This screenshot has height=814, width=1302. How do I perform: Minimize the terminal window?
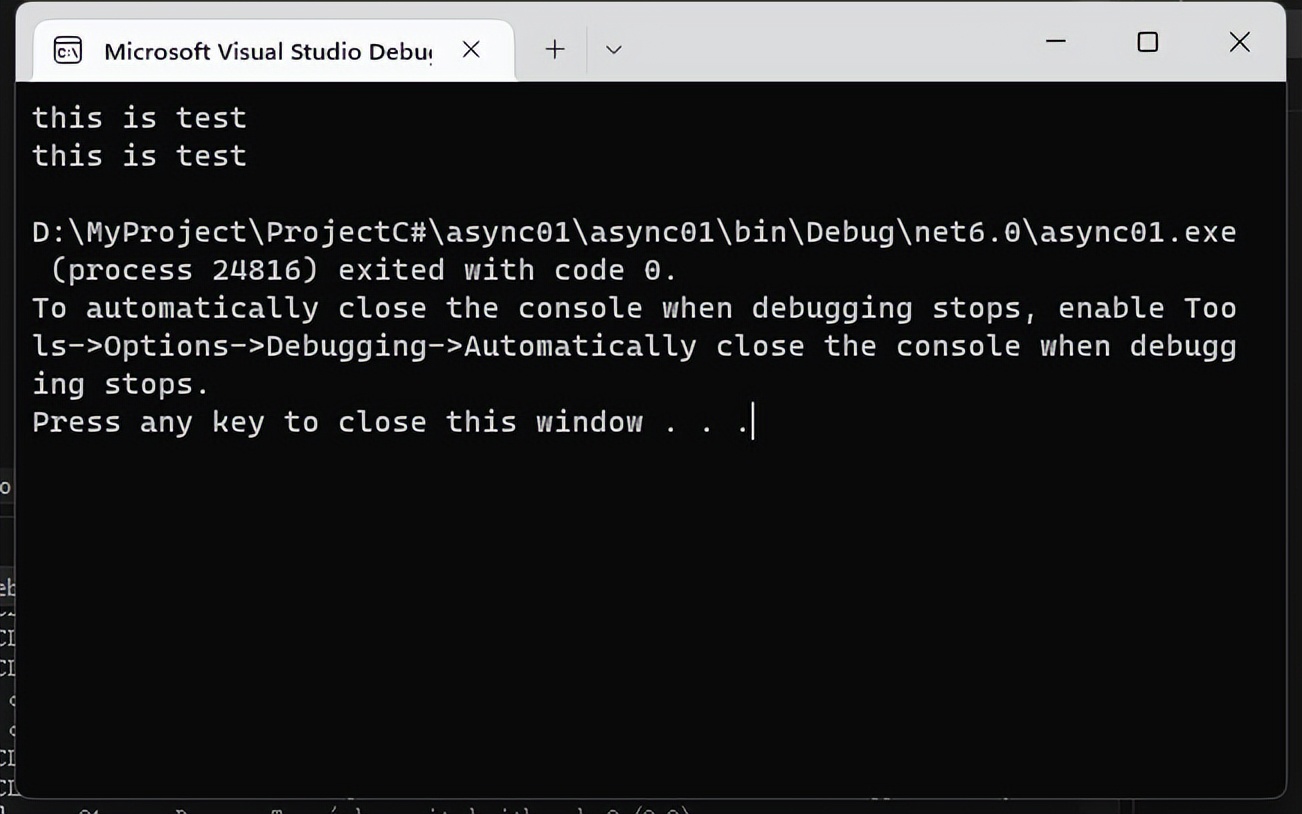(x=1055, y=42)
